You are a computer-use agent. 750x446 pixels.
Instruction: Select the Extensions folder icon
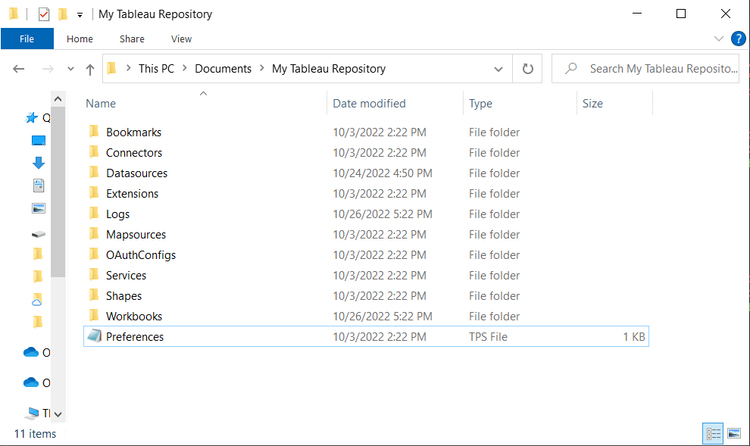[x=94, y=193]
